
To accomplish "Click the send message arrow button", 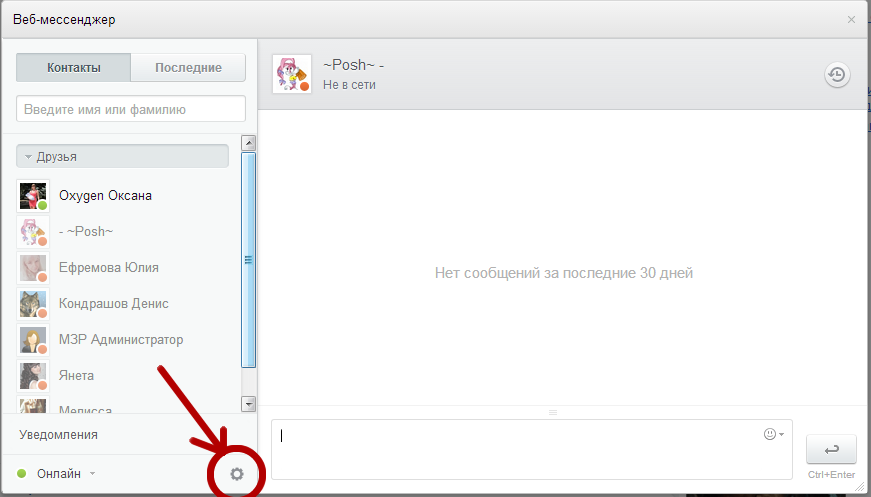I will 831,449.
